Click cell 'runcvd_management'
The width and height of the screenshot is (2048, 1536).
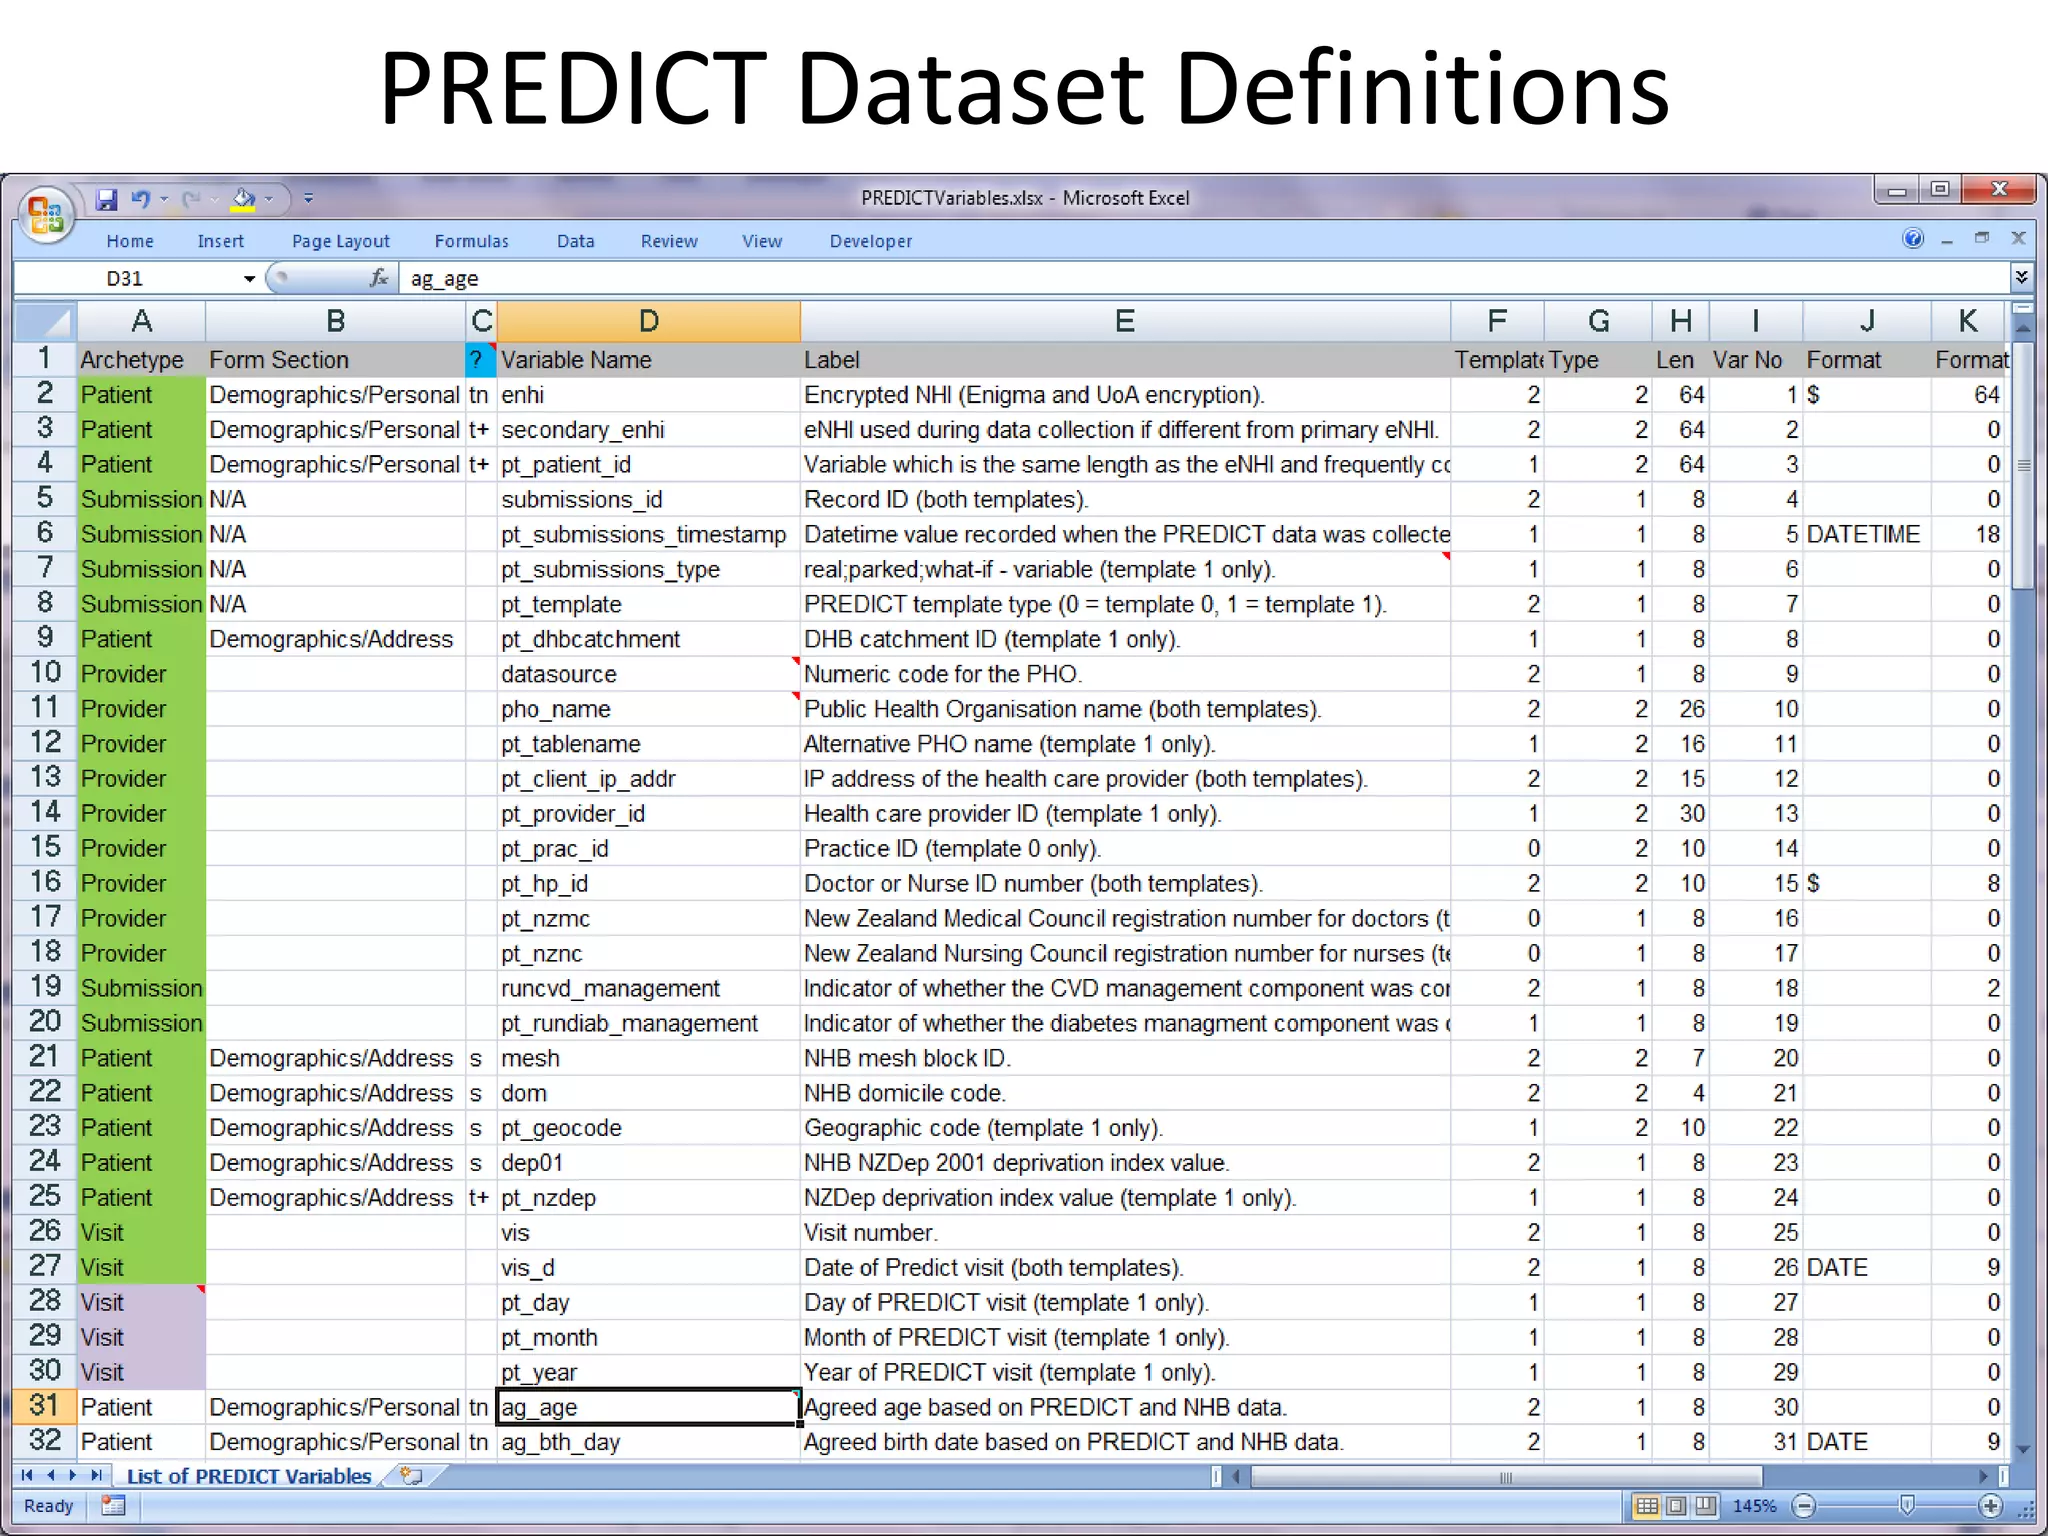click(x=648, y=988)
